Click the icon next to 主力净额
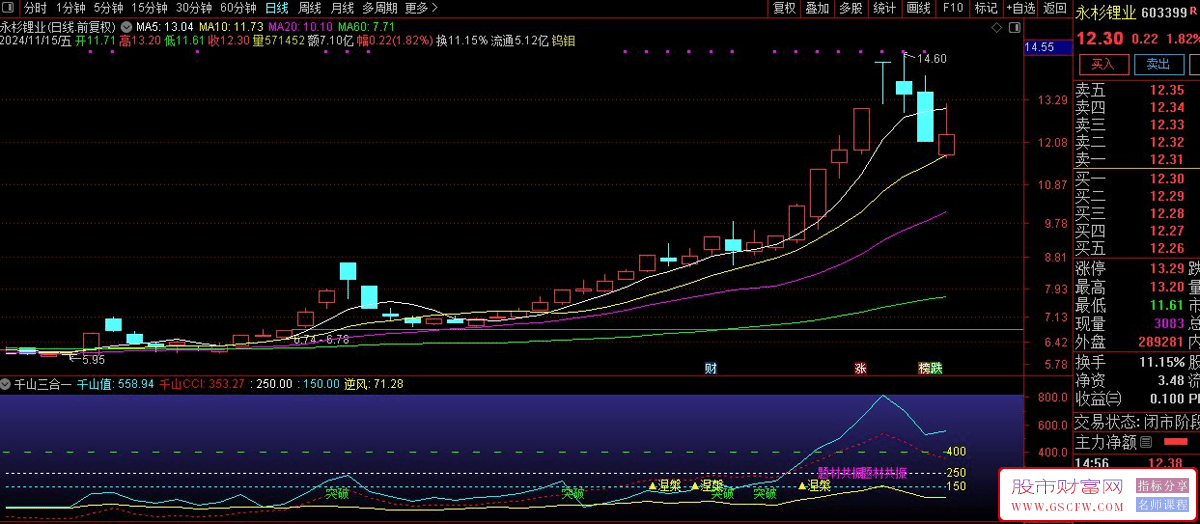This screenshot has width=1200, height=524. (x=1146, y=441)
